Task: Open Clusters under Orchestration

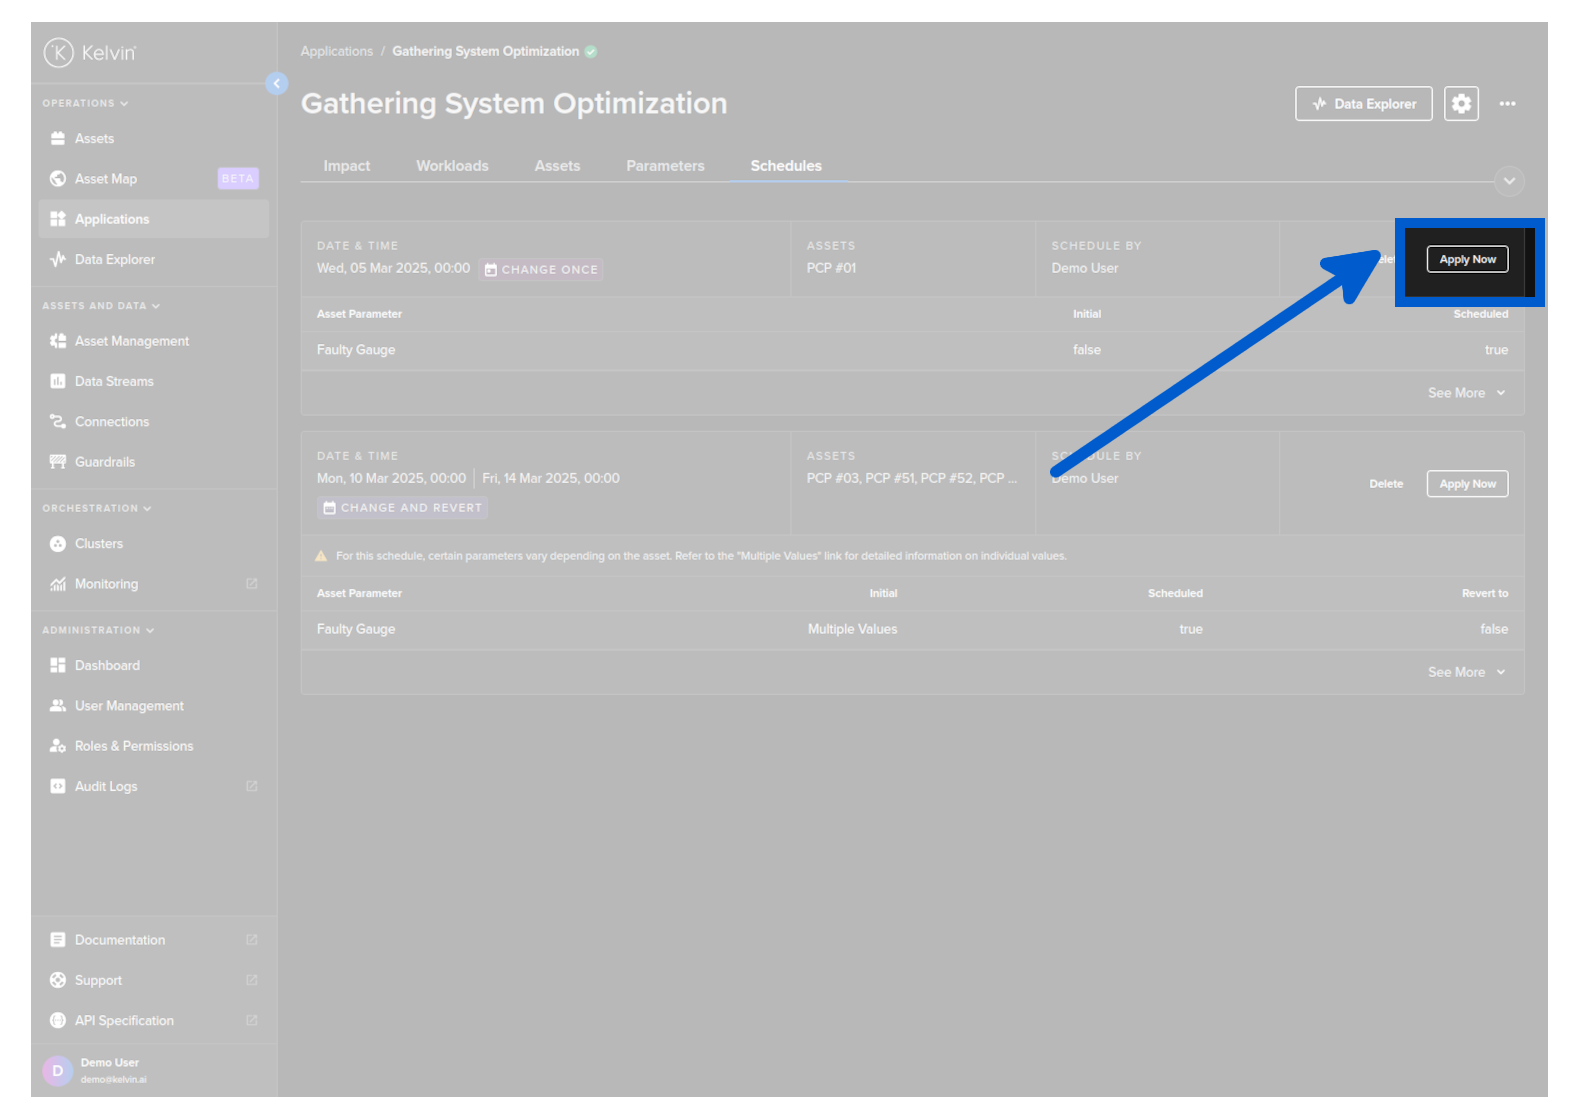Action: [98, 544]
